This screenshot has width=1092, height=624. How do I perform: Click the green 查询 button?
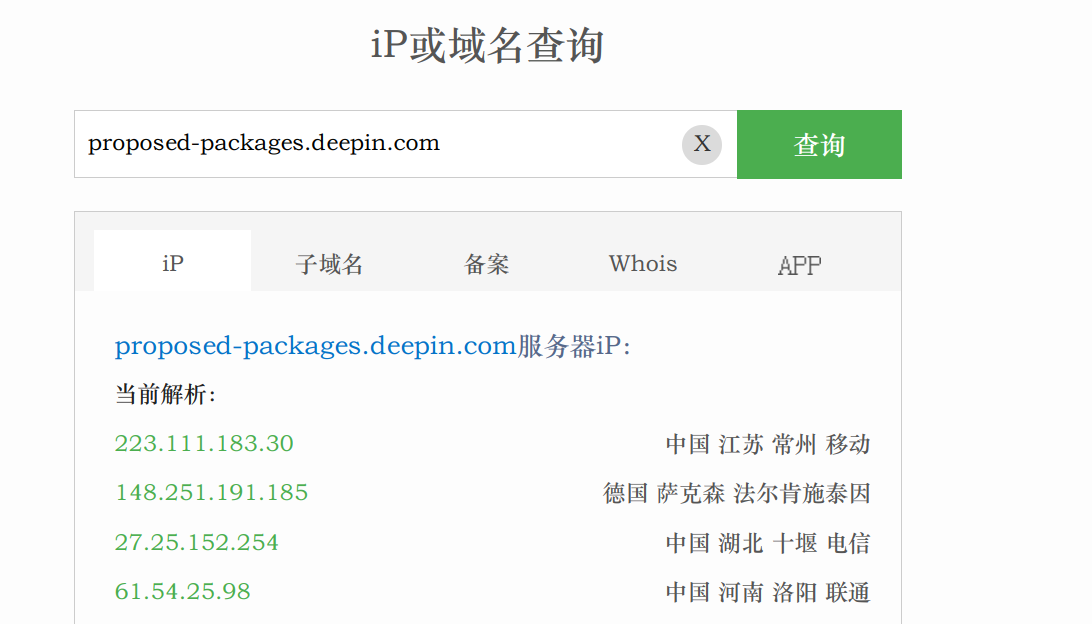[x=819, y=144]
